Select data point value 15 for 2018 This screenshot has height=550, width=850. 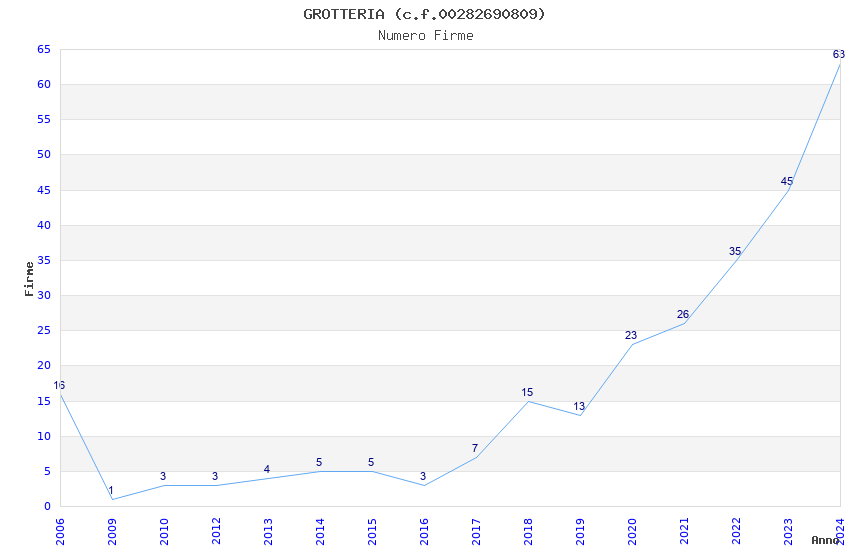(x=527, y=392)
